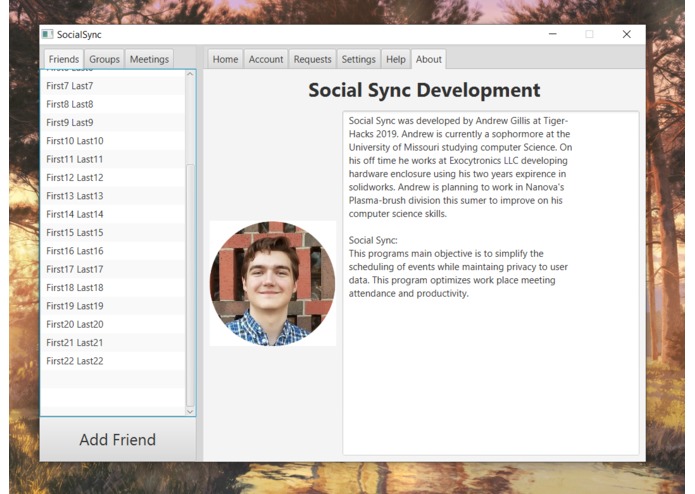Click the Add Friend button
The height and width of the screenshot is (494, 695).
coord(117,440)
